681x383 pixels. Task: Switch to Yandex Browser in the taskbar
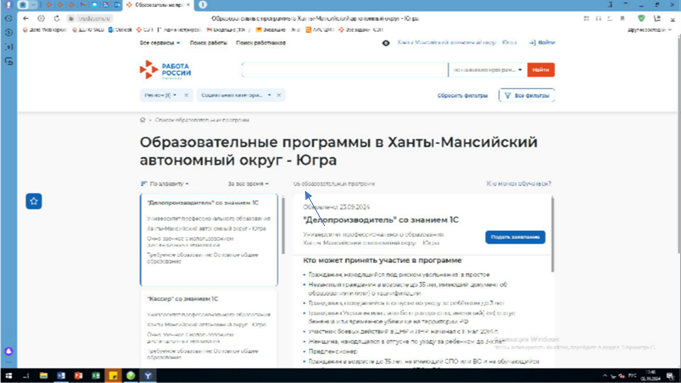[x=148, y=376]
